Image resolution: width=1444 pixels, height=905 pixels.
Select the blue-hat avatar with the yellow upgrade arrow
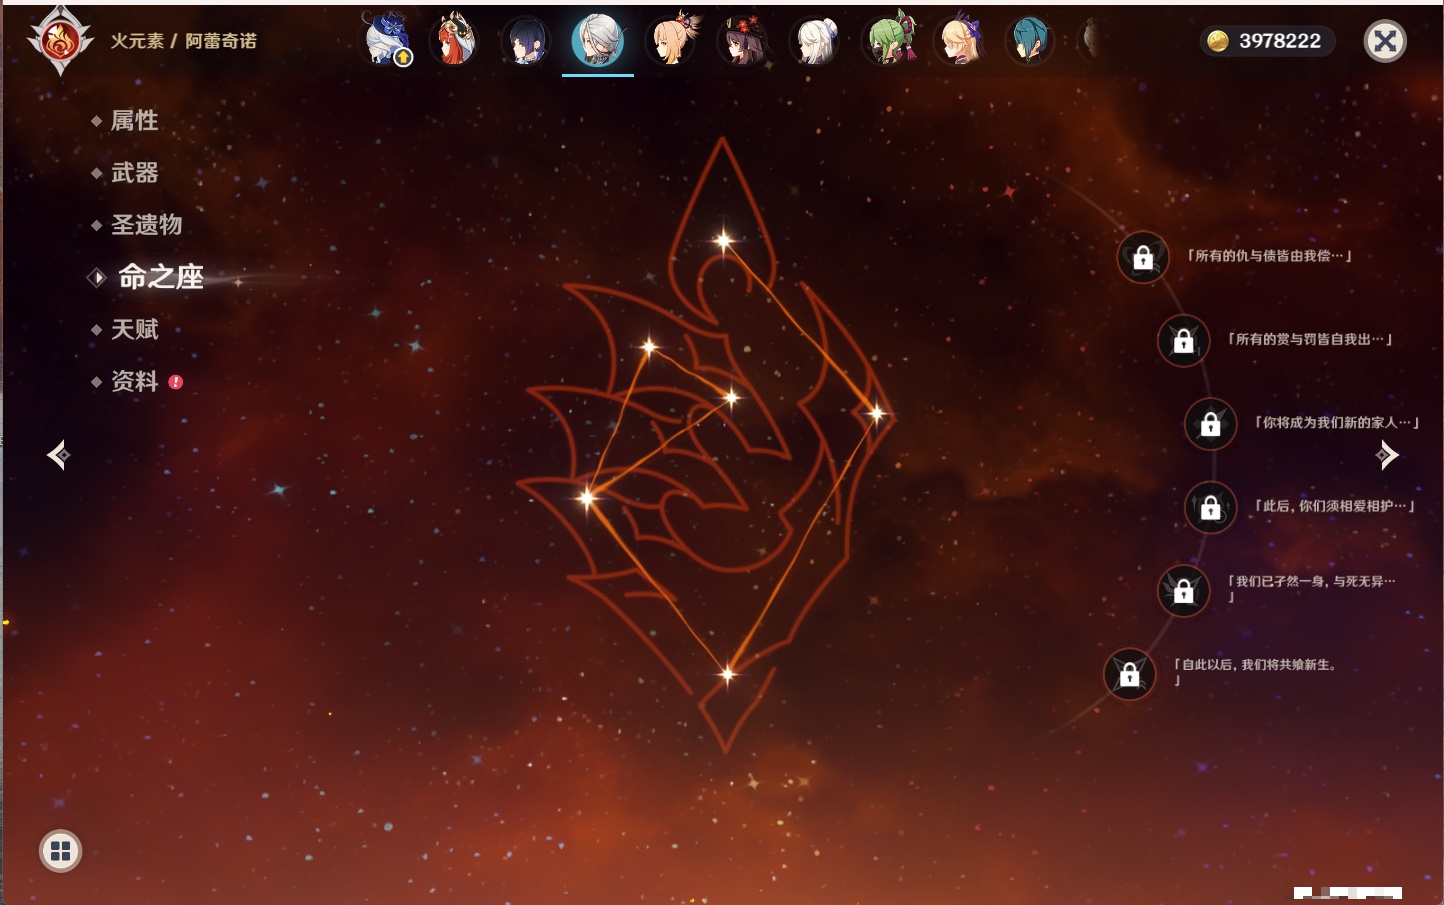click(x=385, y=40)
